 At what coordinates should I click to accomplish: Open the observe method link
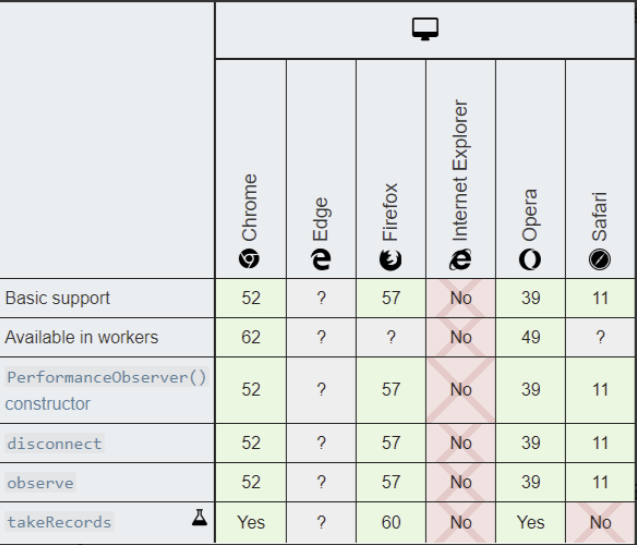point(40,482)
